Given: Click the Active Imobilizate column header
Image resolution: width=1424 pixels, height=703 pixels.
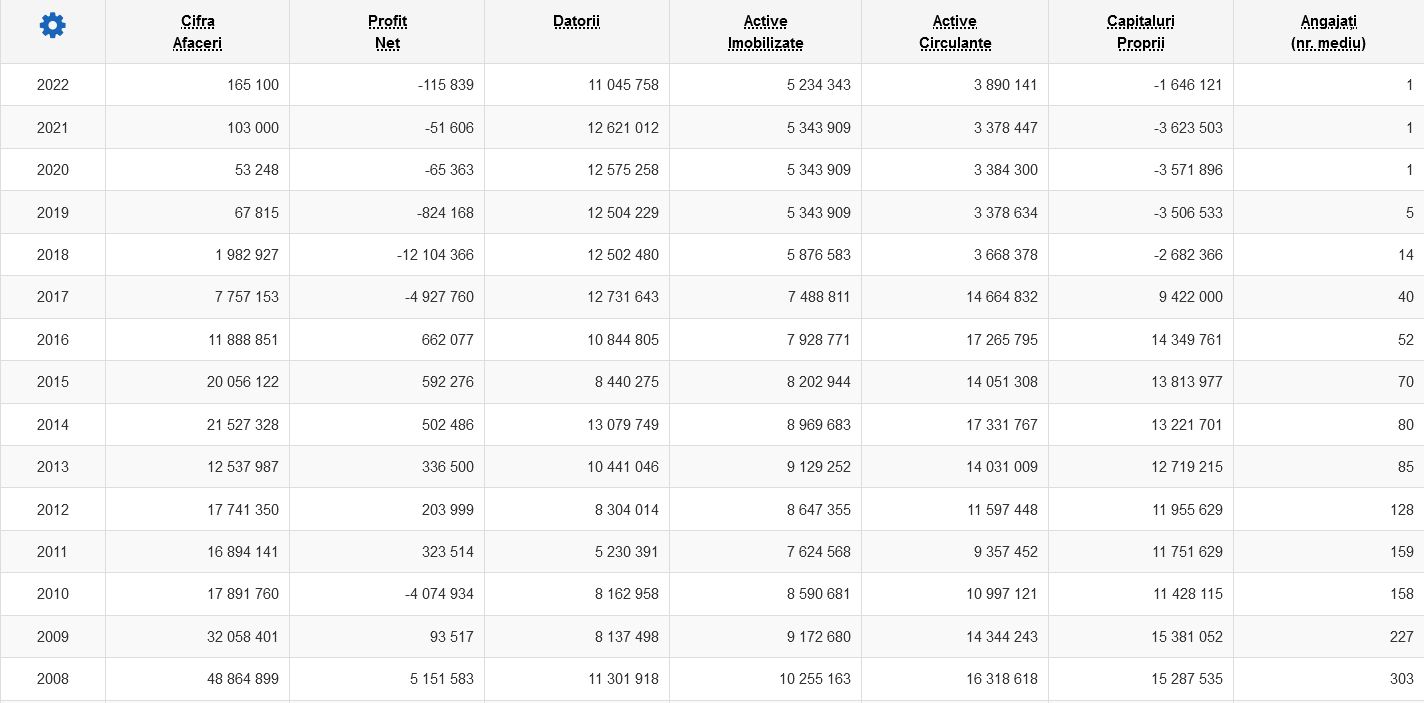Looking at the screenshot, I should 765,32.
